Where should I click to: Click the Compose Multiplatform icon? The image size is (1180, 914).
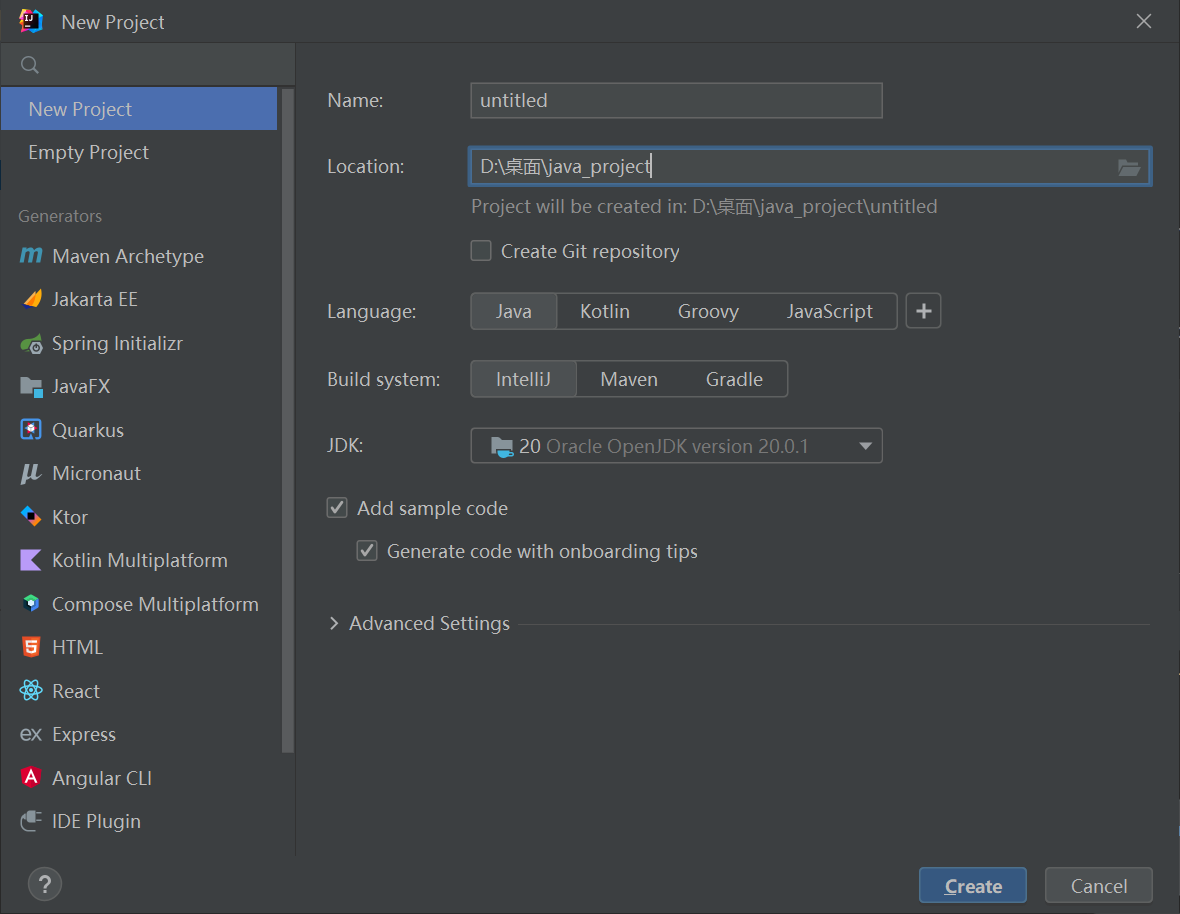31,603
